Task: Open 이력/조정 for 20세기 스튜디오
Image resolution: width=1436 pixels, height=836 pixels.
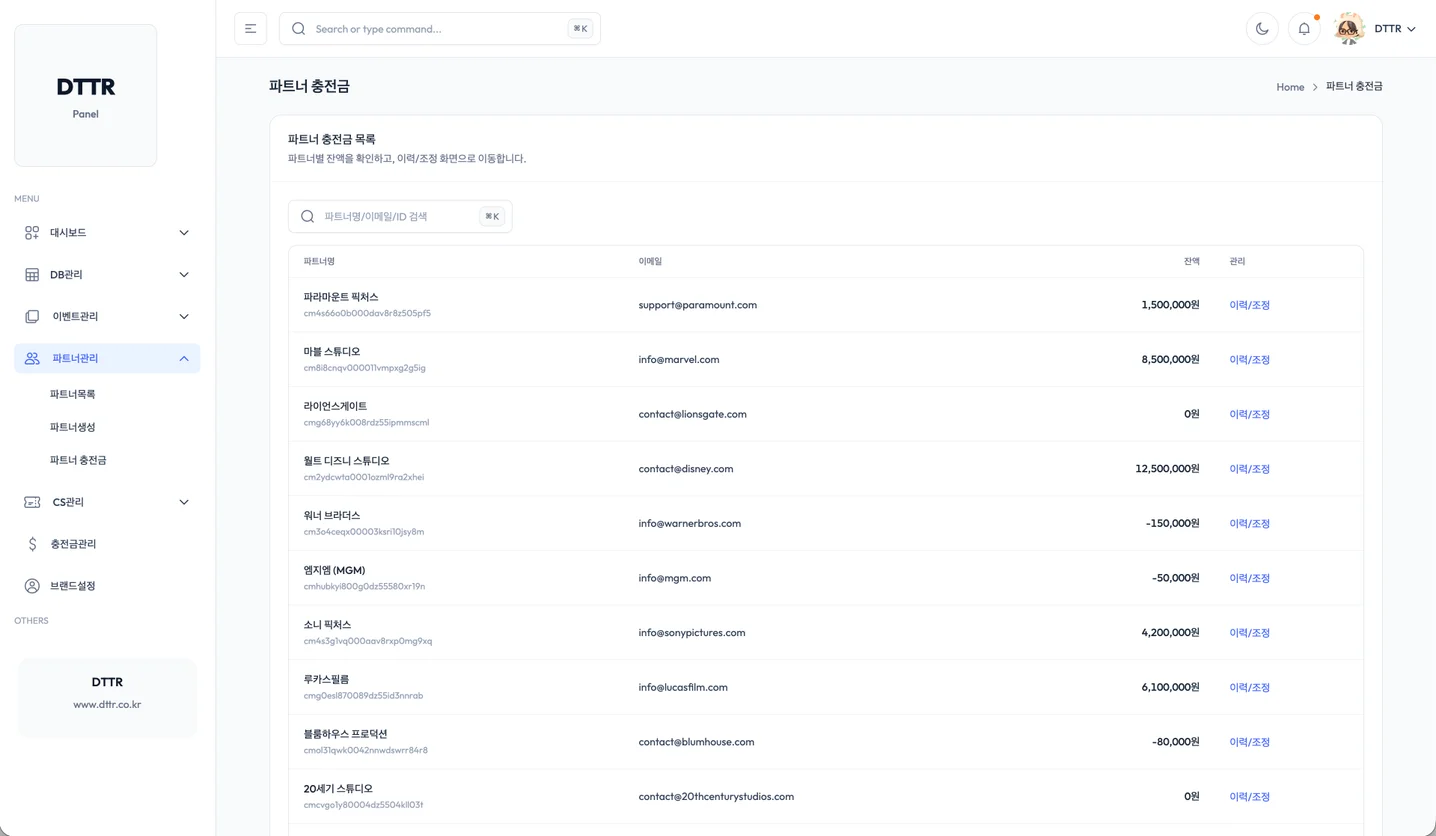Action: pos(1249,797)
